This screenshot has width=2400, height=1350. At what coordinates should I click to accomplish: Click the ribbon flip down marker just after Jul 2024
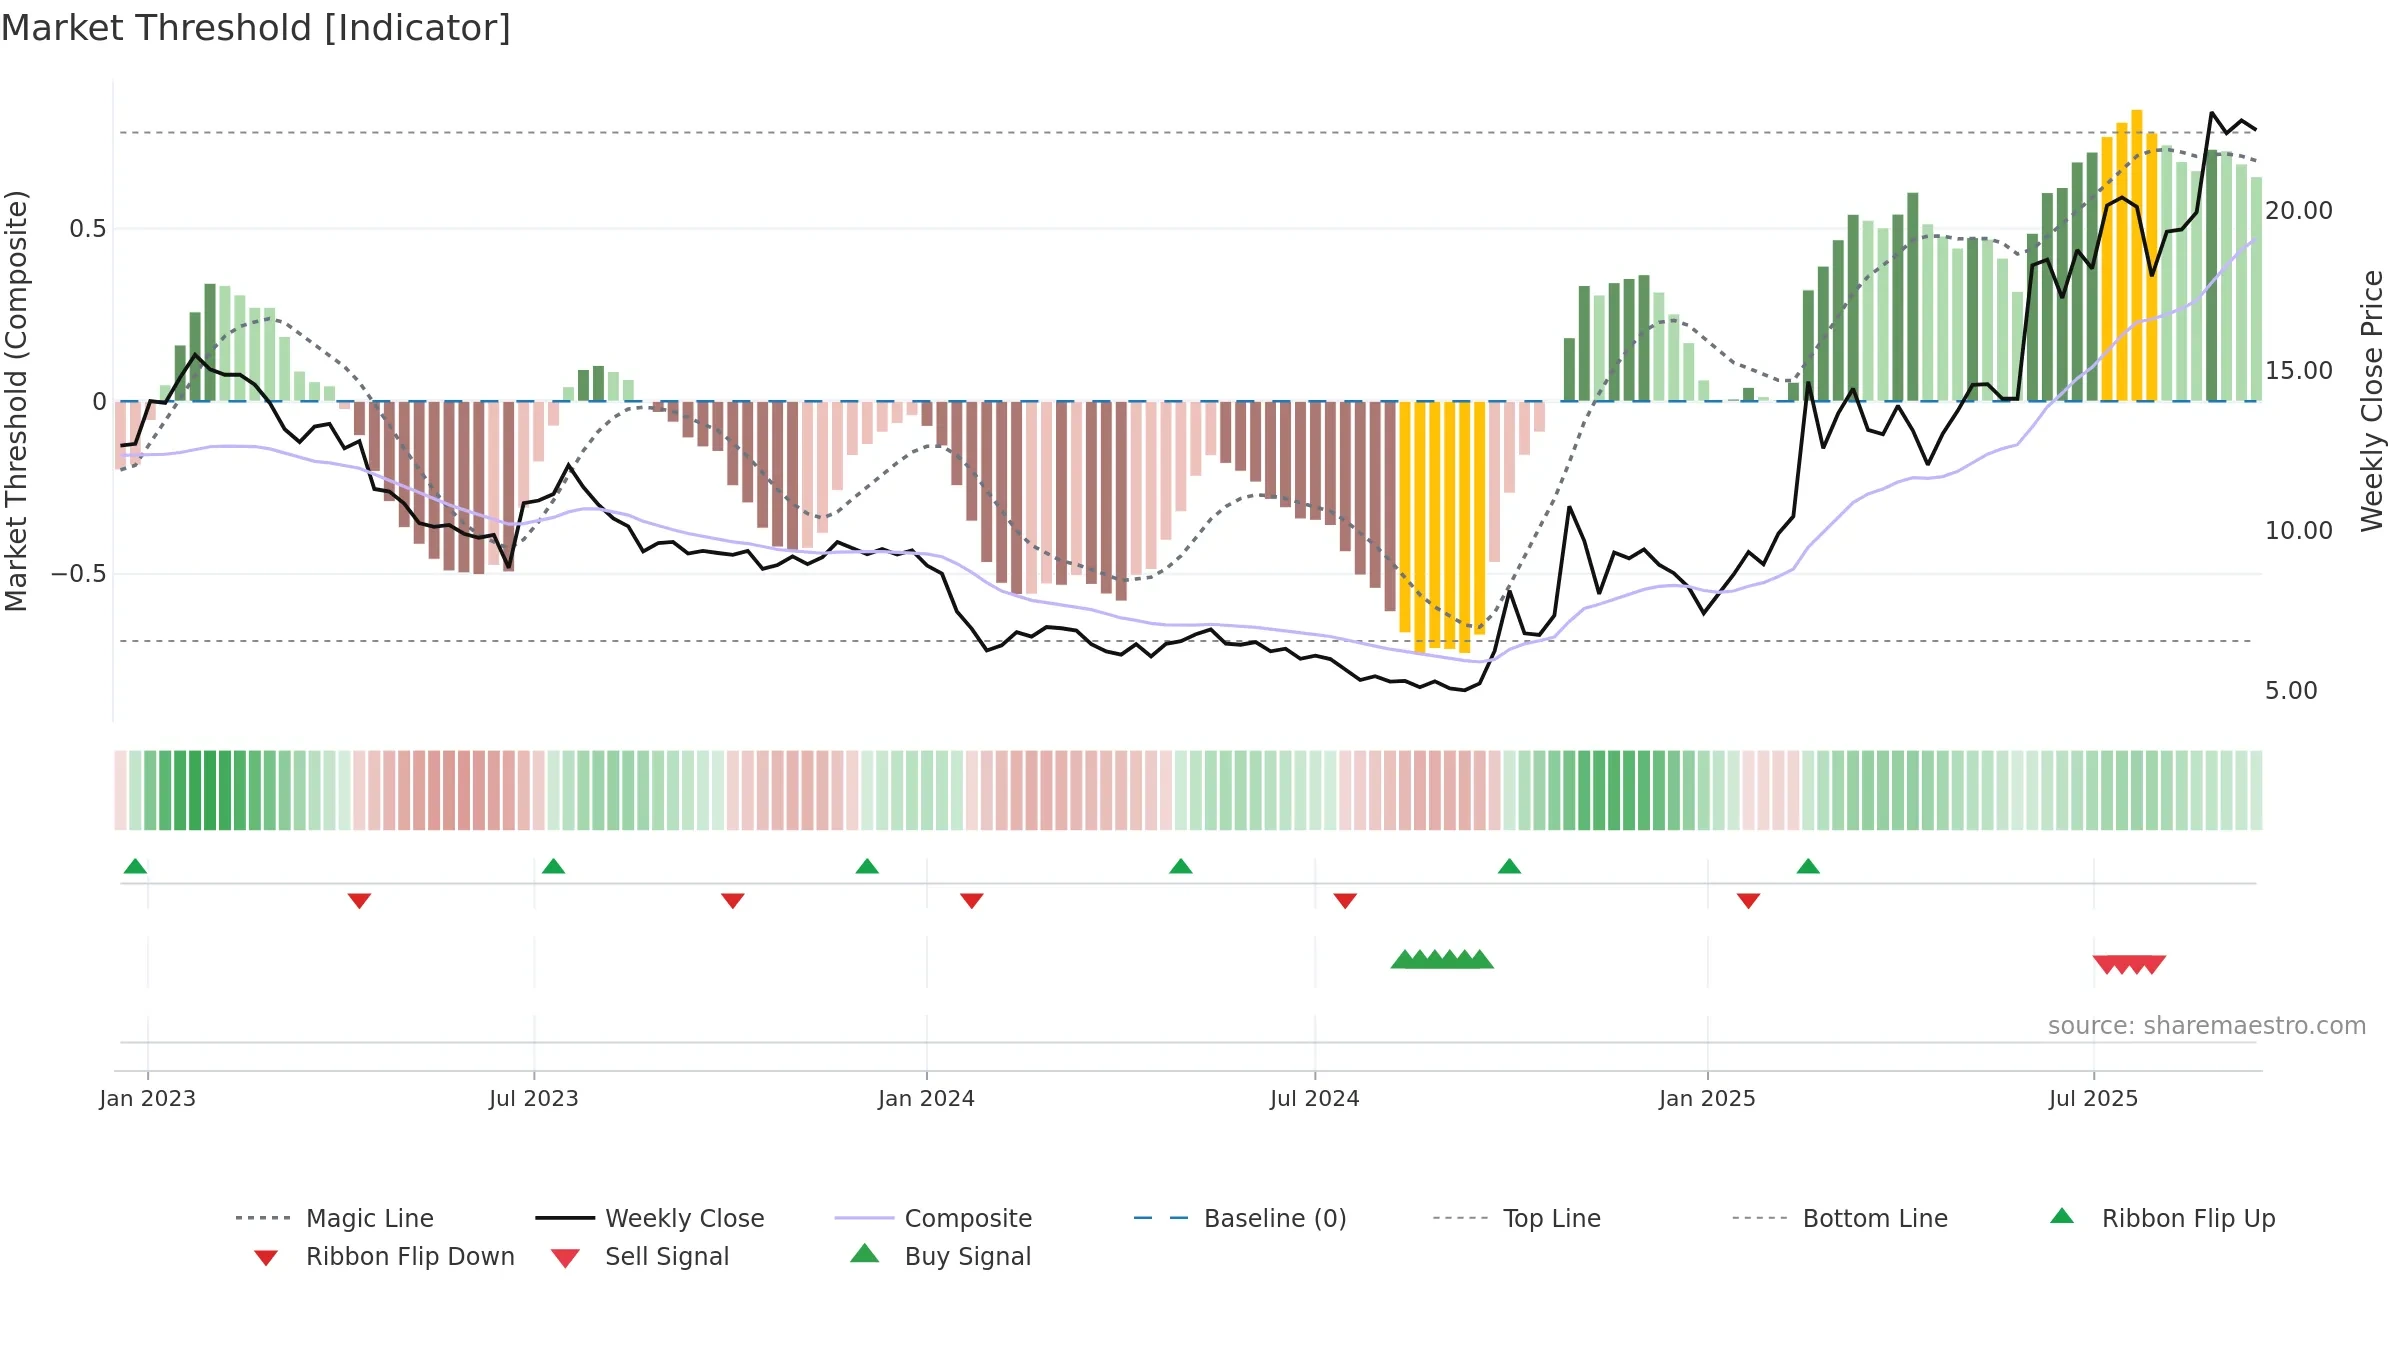pos(1345,901)
